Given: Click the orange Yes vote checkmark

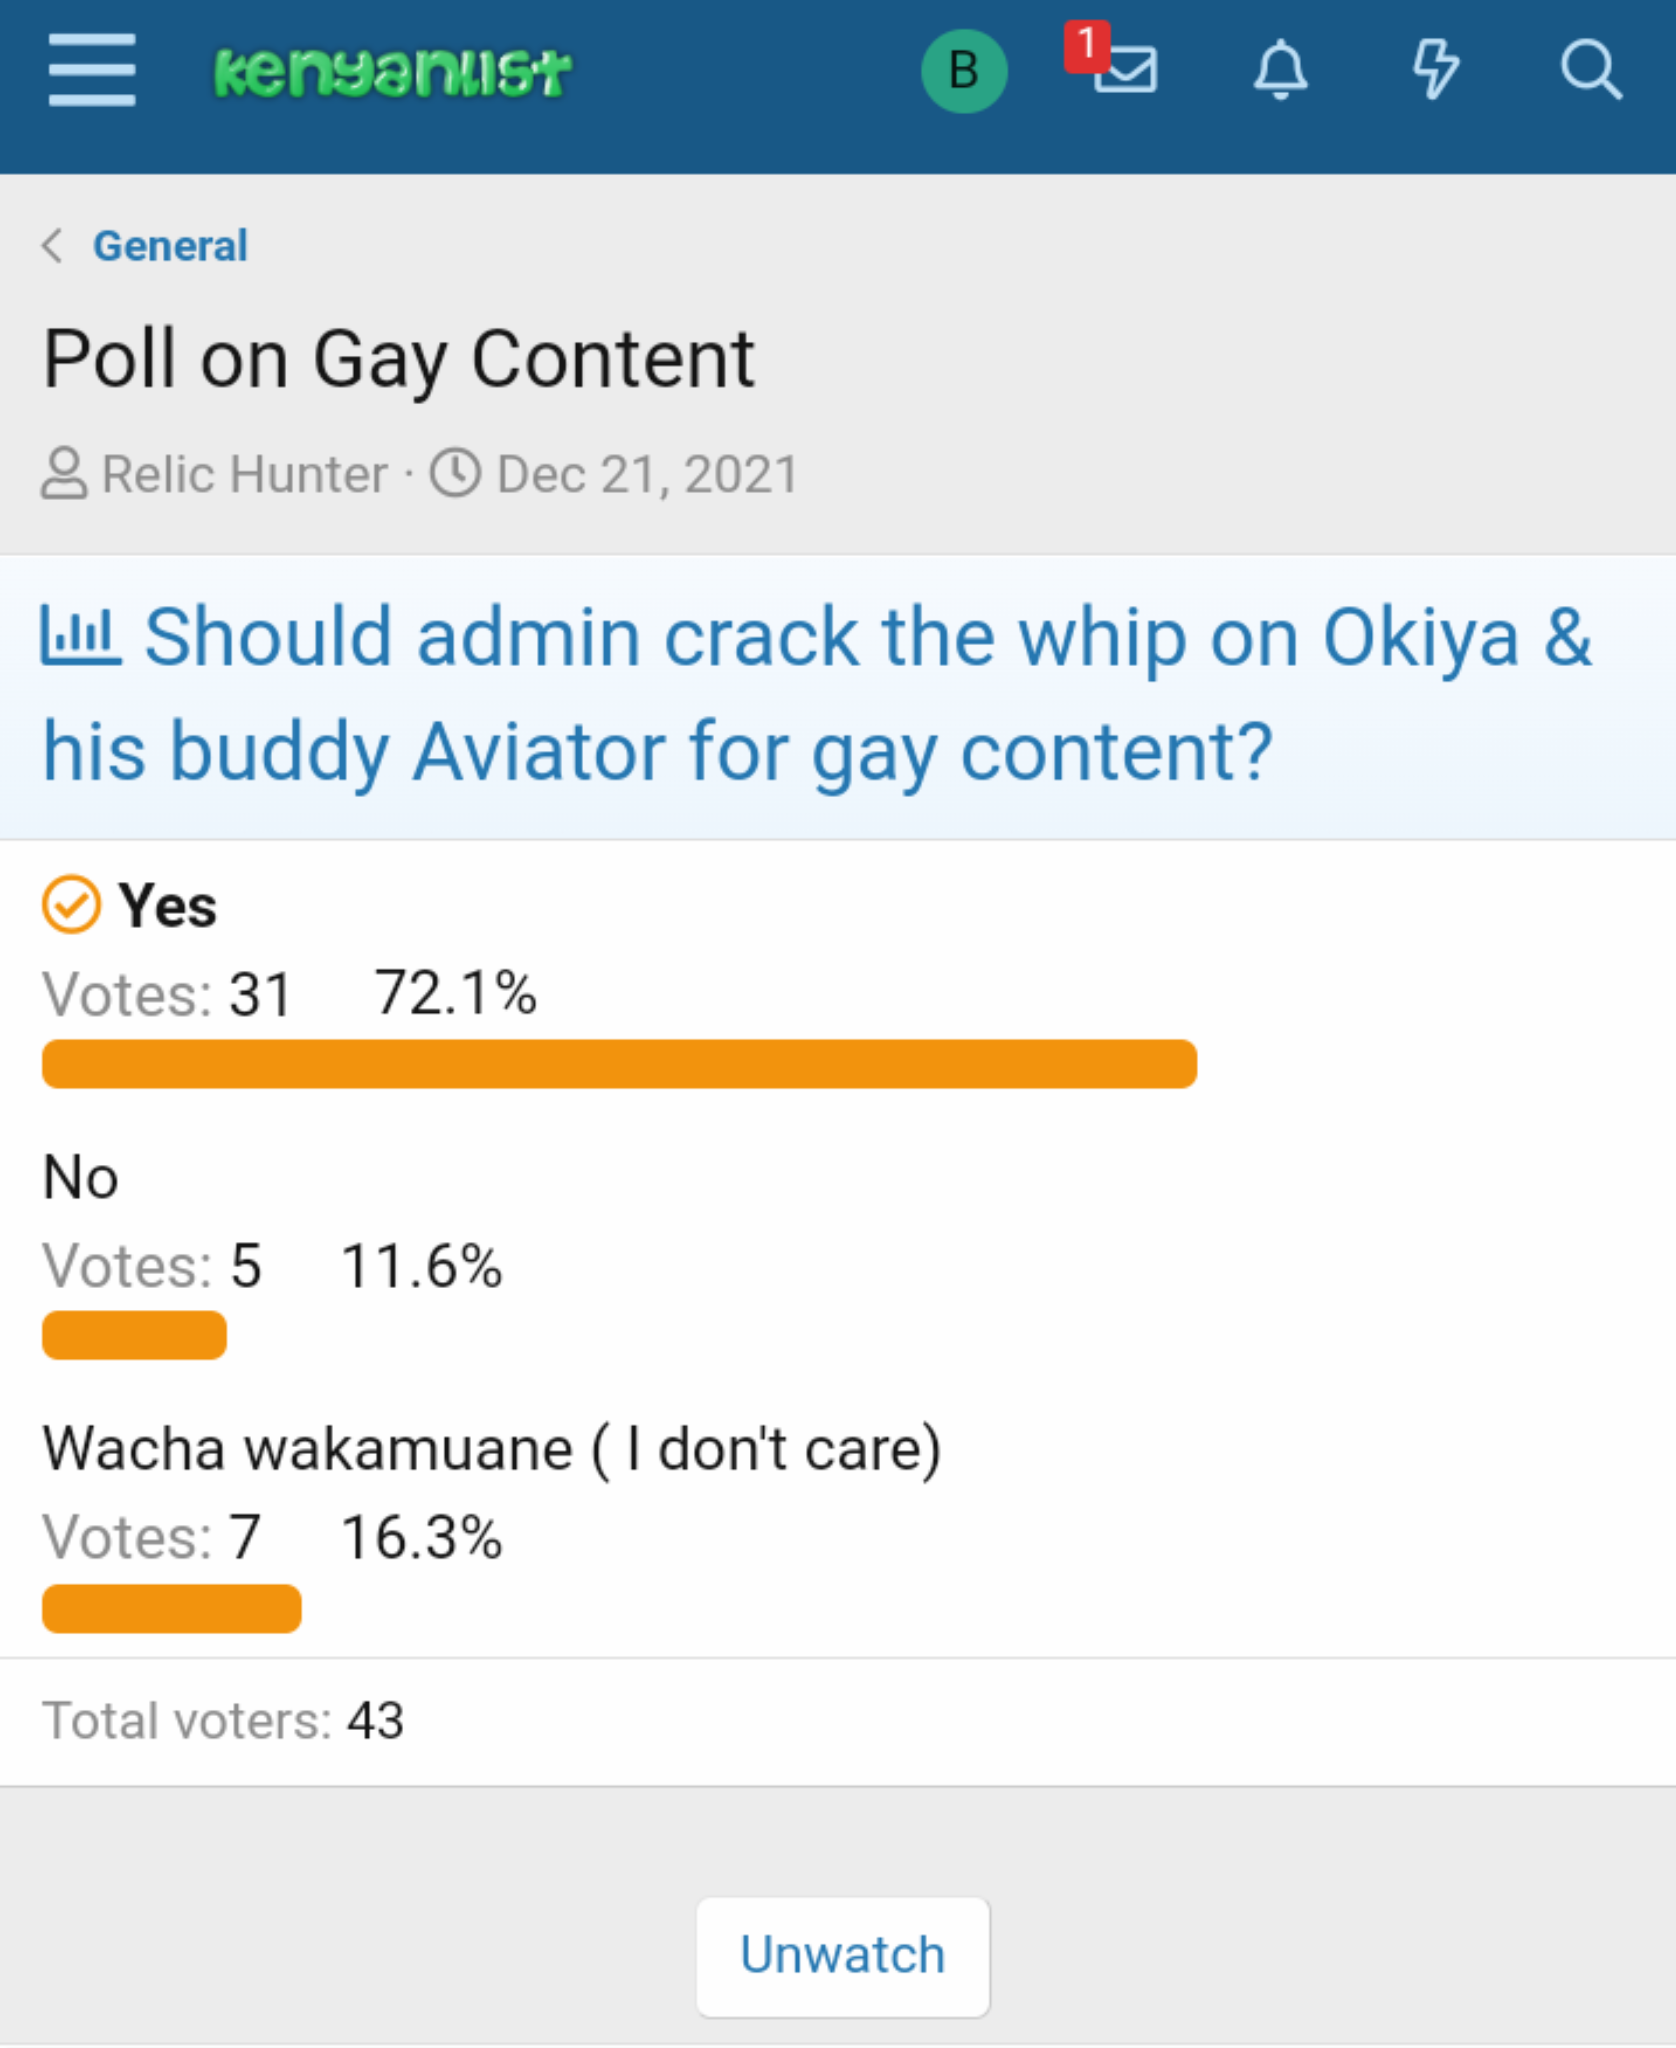Looking at the screenshot, I should 71,904.
